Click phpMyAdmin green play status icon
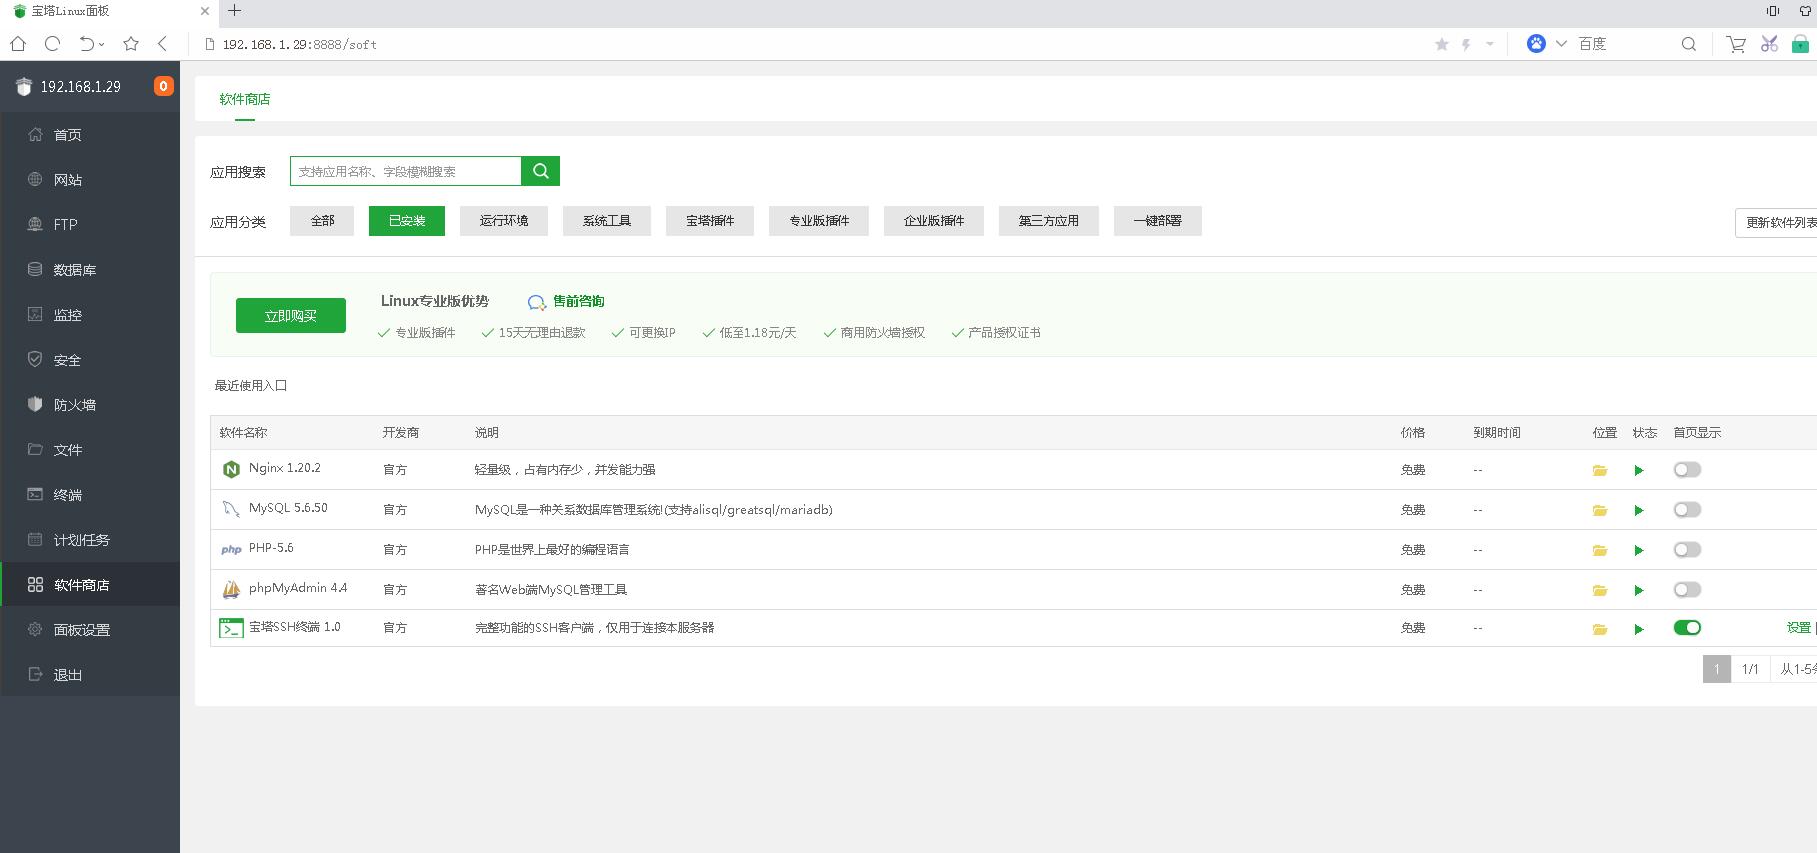1817x853 pixels. click(1639, 590)
